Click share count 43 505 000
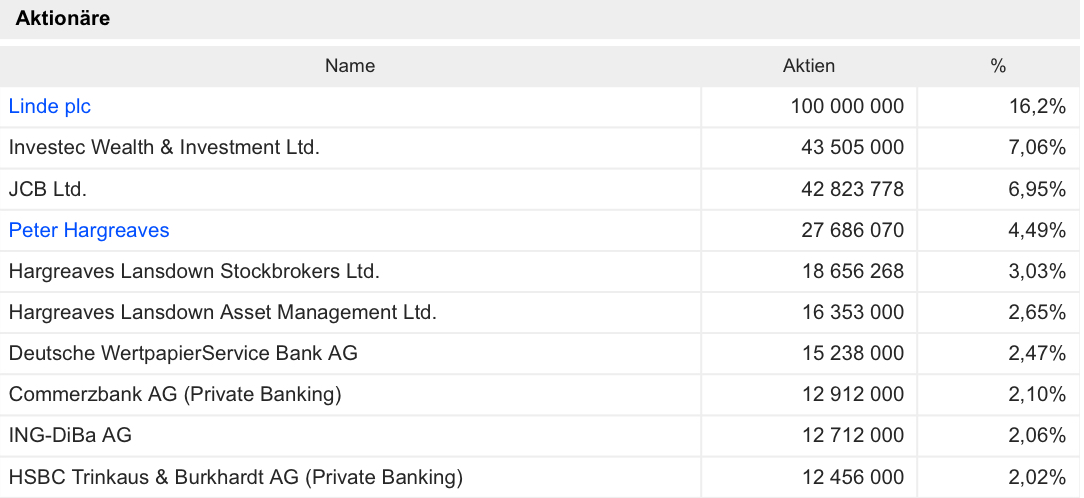The image size is (1084, 498). pos(852,147)
